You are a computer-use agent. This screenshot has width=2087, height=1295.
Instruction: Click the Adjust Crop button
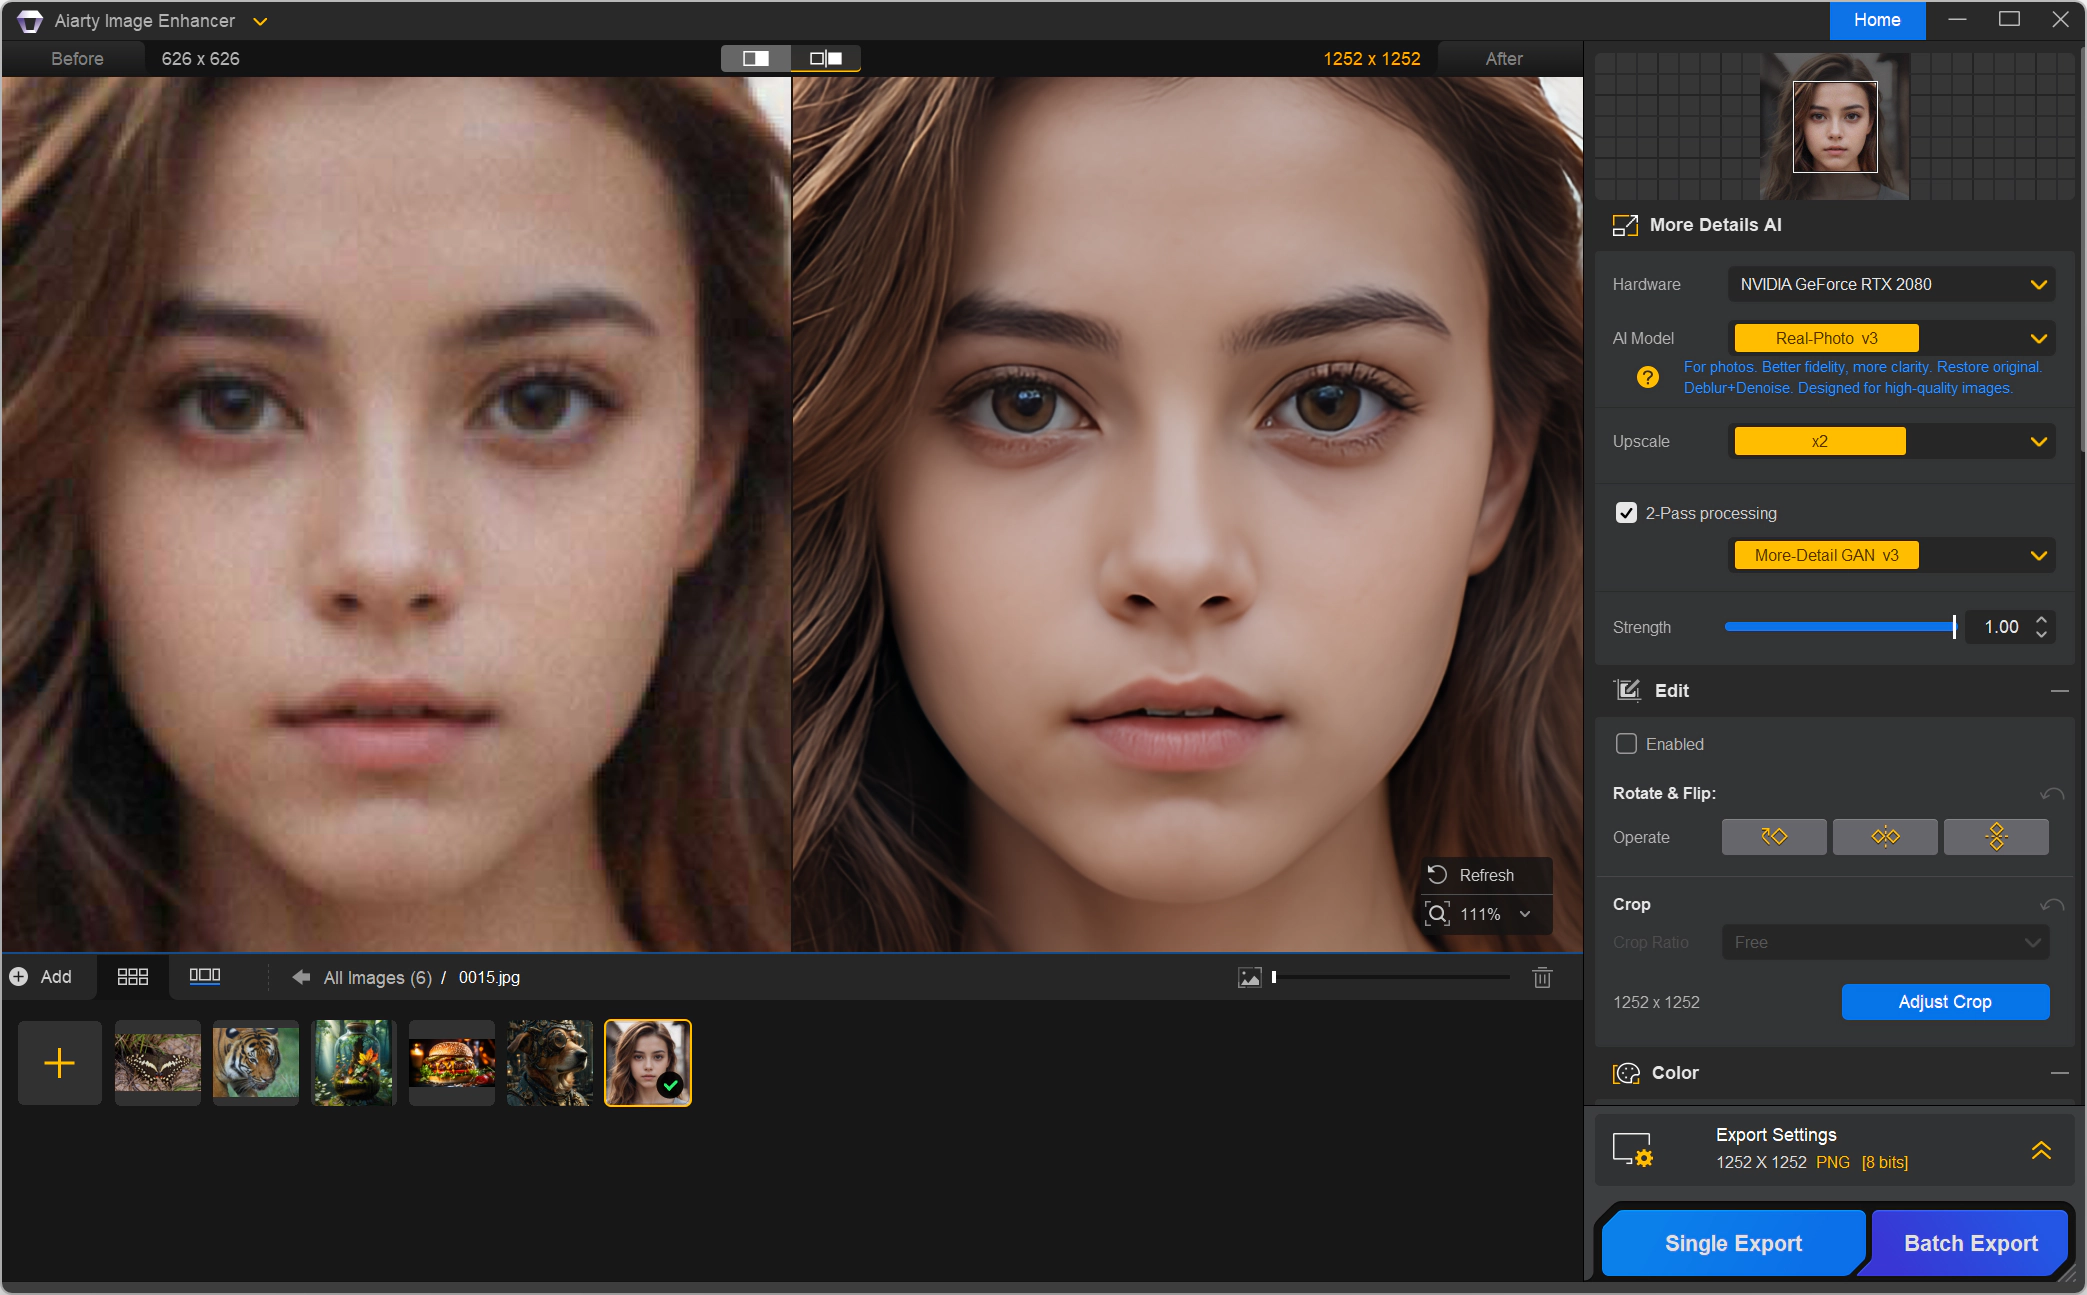coord(1944,1002)
